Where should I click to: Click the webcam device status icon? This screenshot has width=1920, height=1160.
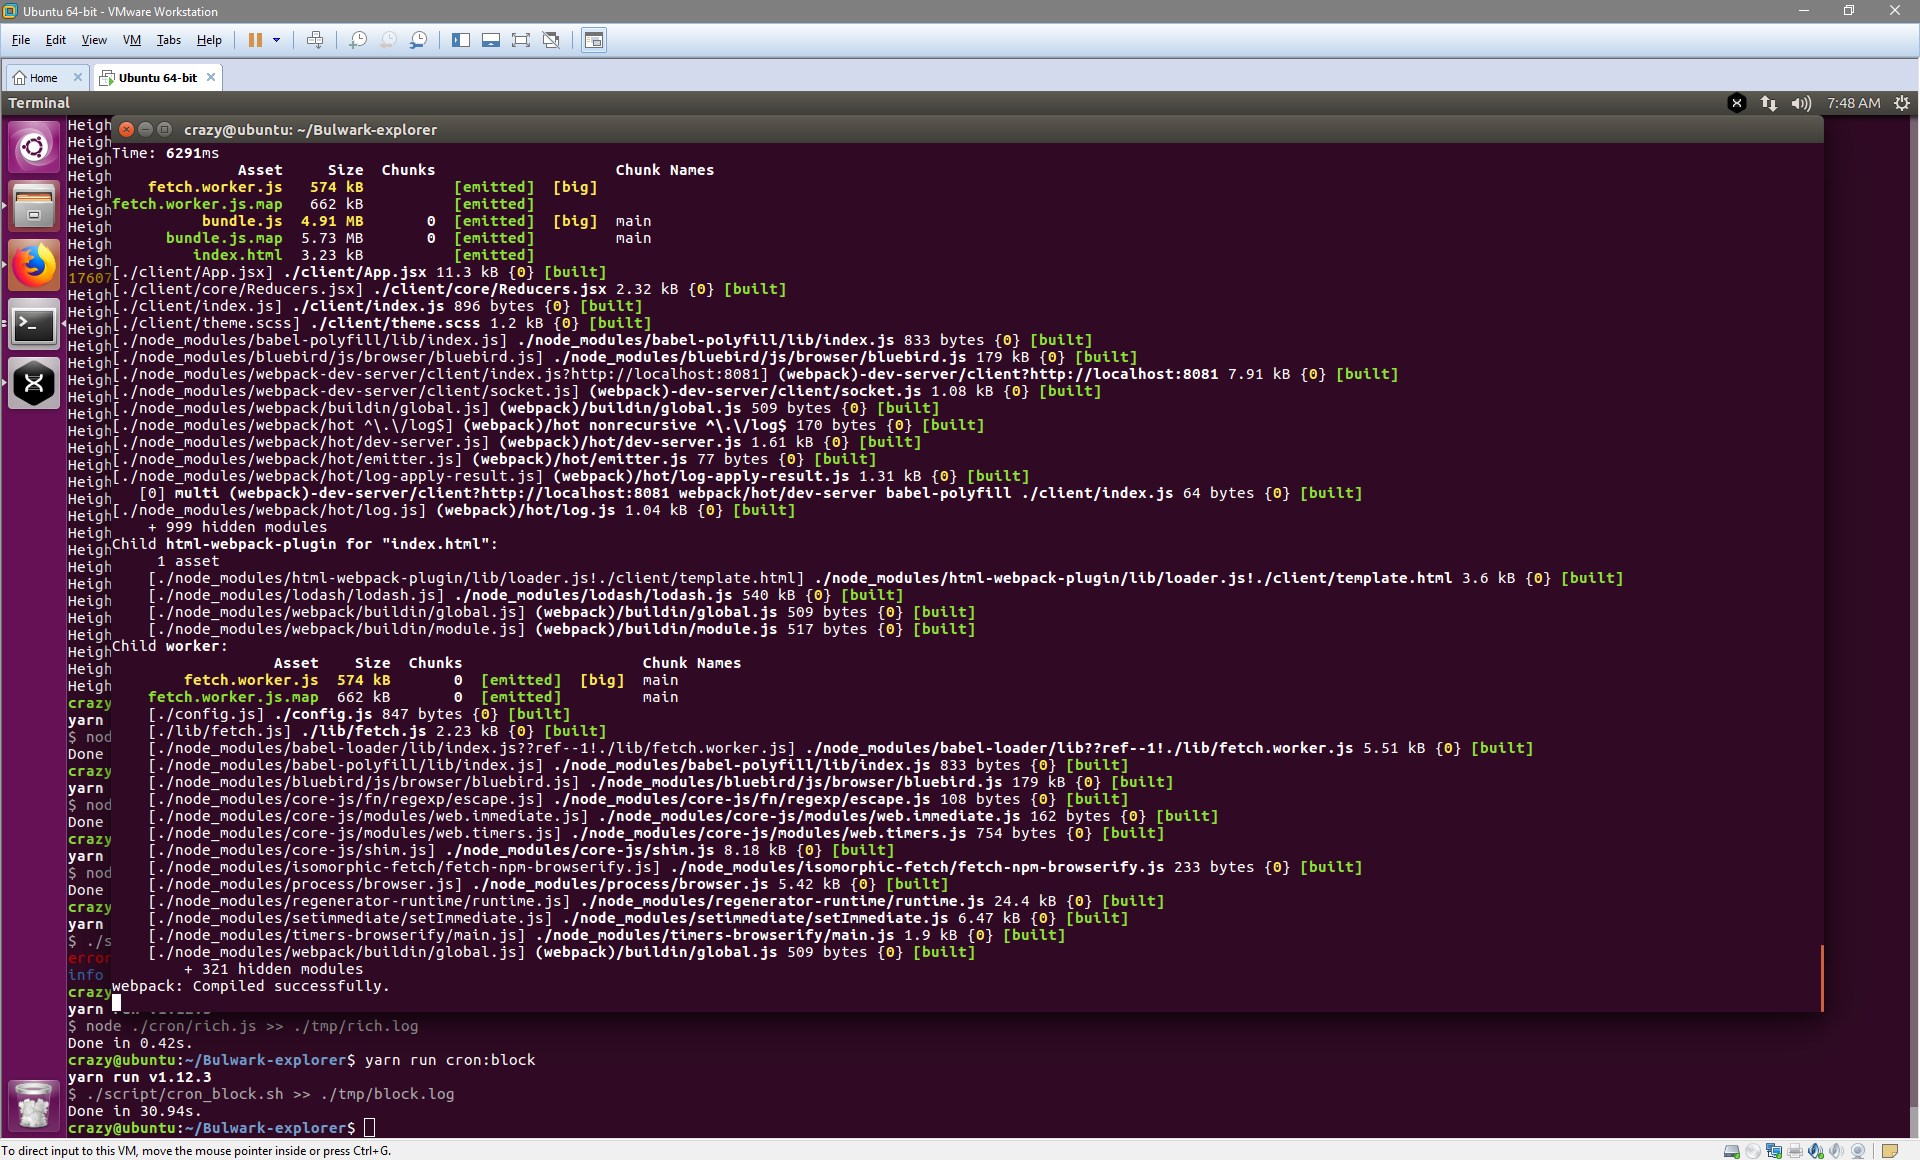point(1857,1151)
